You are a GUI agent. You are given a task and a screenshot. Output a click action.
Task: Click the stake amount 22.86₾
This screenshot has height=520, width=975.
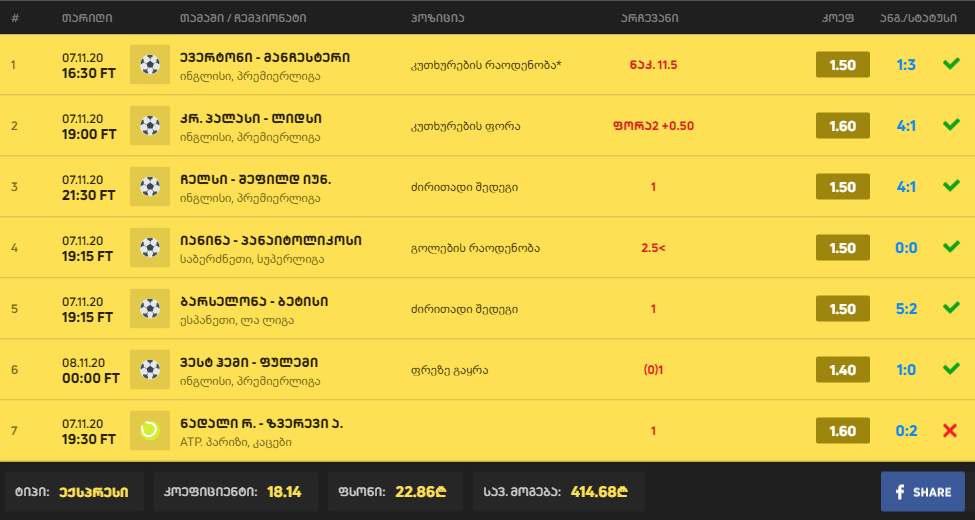point(421,492)
